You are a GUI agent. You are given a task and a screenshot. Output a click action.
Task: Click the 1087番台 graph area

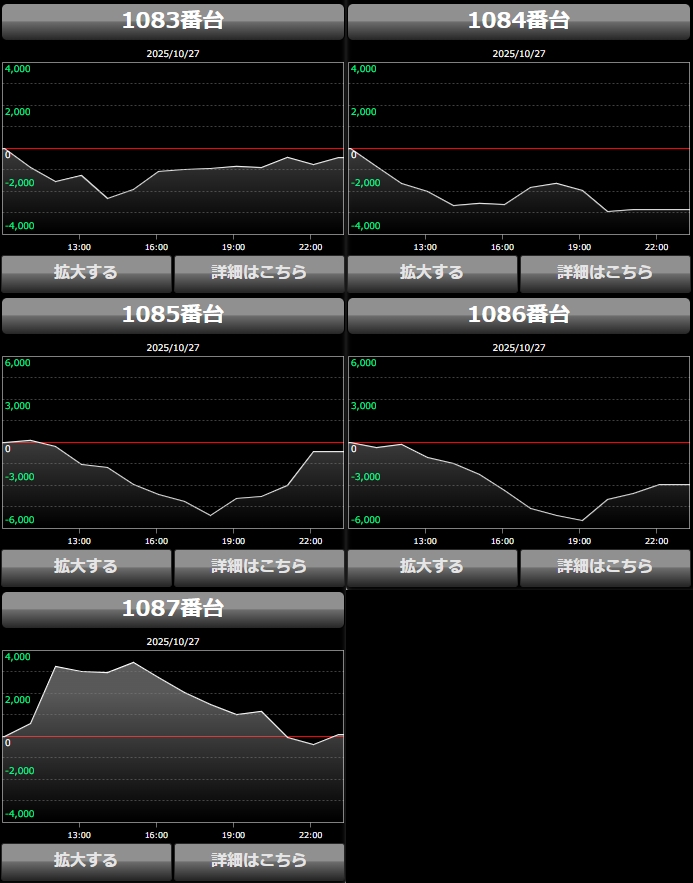tap(173, 736)
